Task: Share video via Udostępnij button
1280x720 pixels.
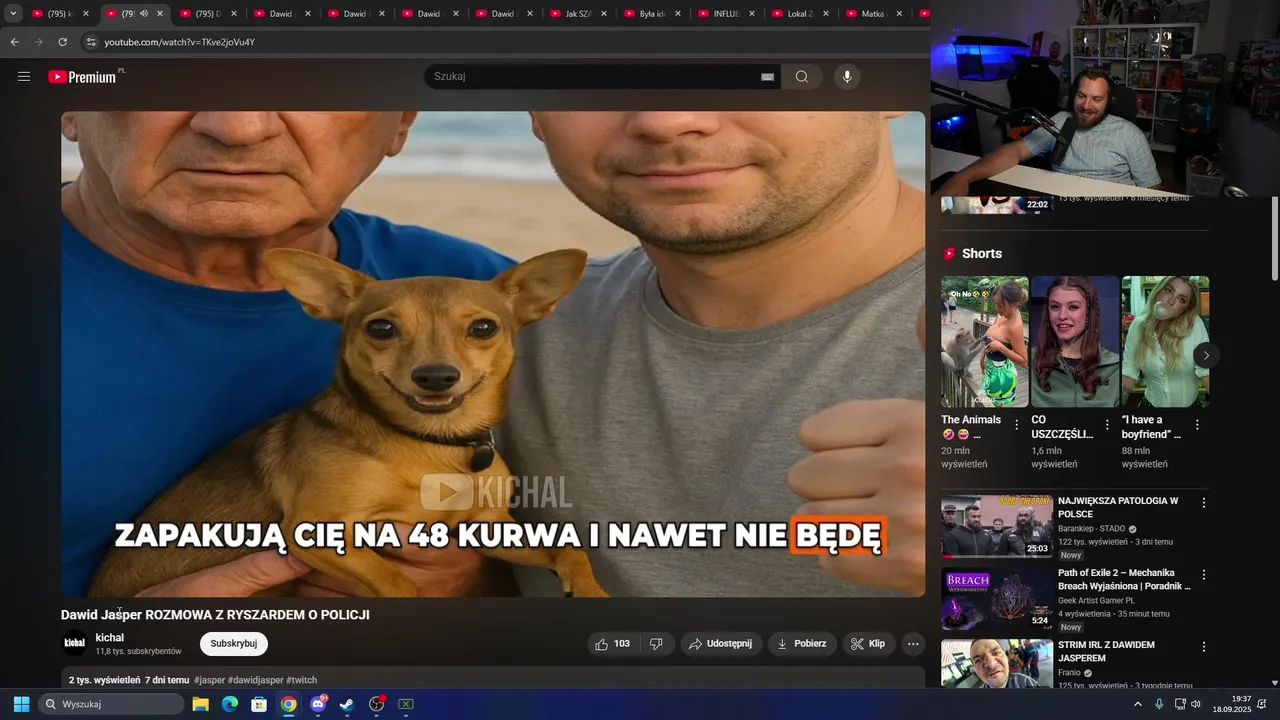Action: pyautogui.click(x=720, y=644)
